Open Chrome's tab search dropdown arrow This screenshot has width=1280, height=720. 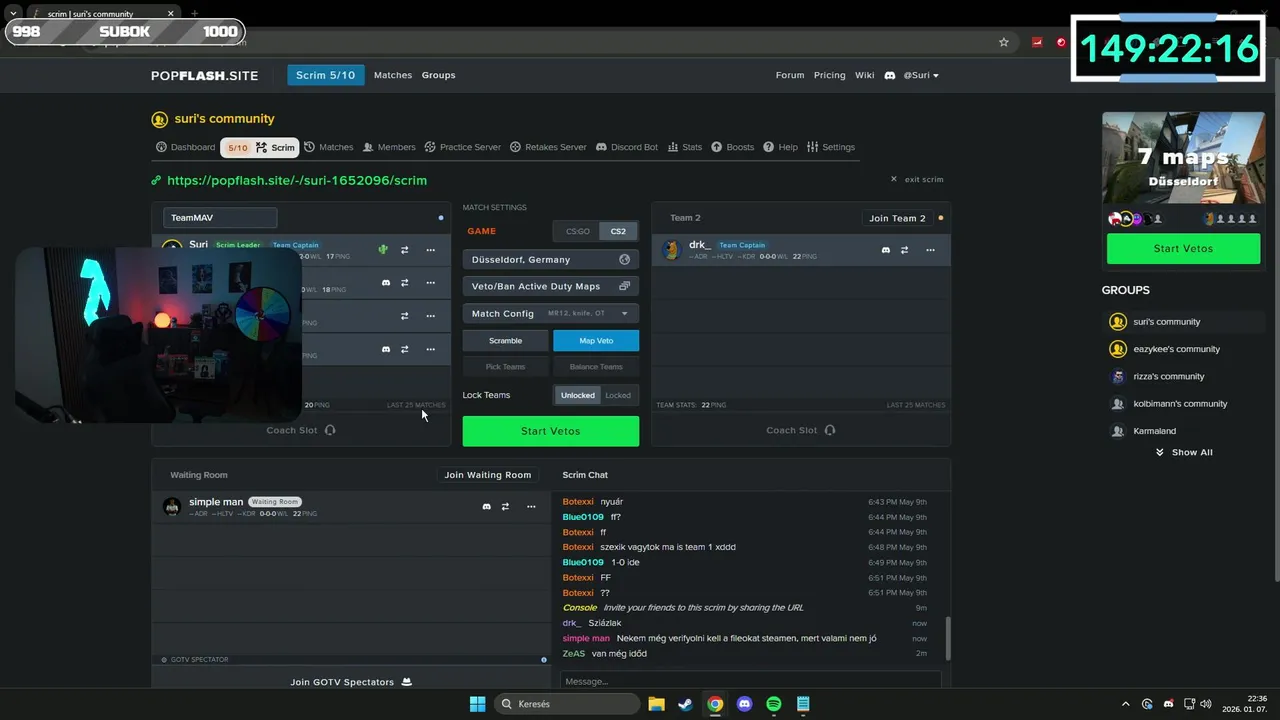click(13, 13)
